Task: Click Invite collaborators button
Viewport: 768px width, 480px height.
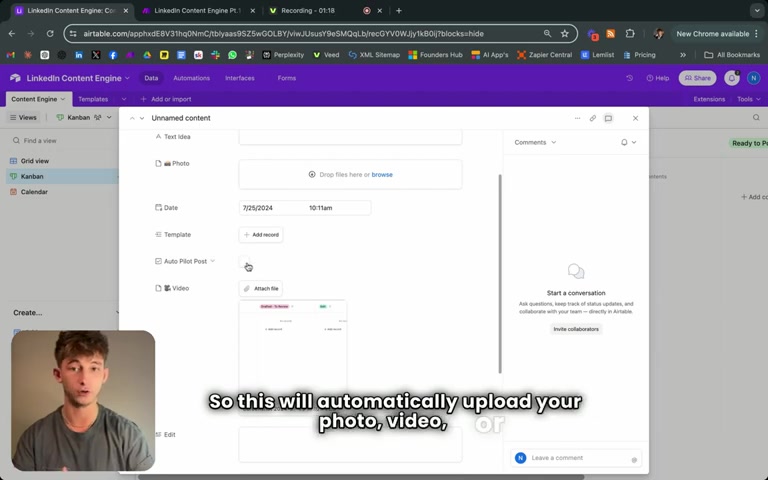Action: pyautogui.click(x=576, y=329)
